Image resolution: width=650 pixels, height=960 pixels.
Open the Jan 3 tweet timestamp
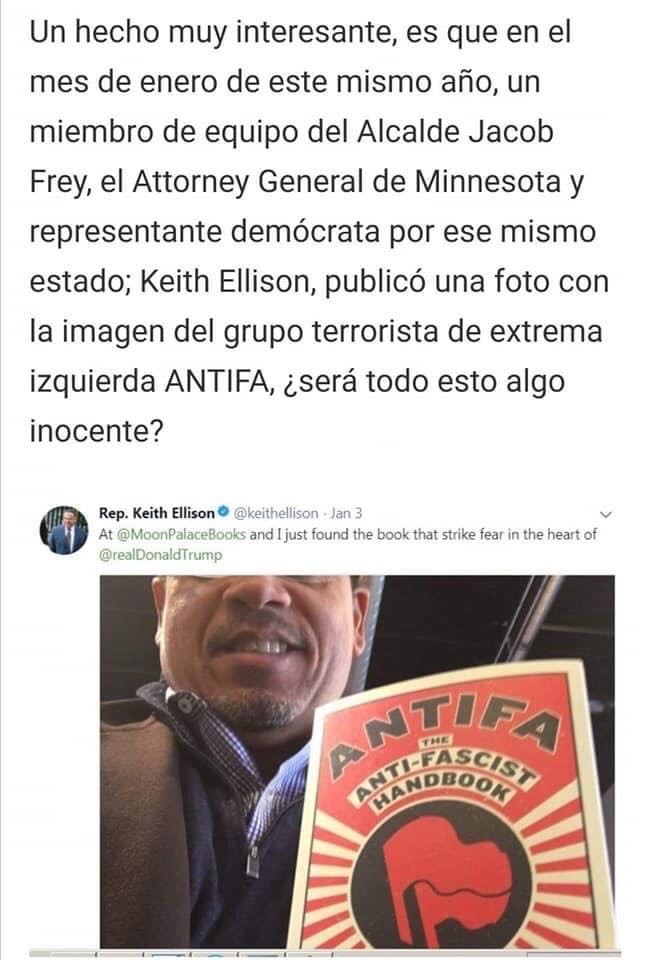[346, 513]
